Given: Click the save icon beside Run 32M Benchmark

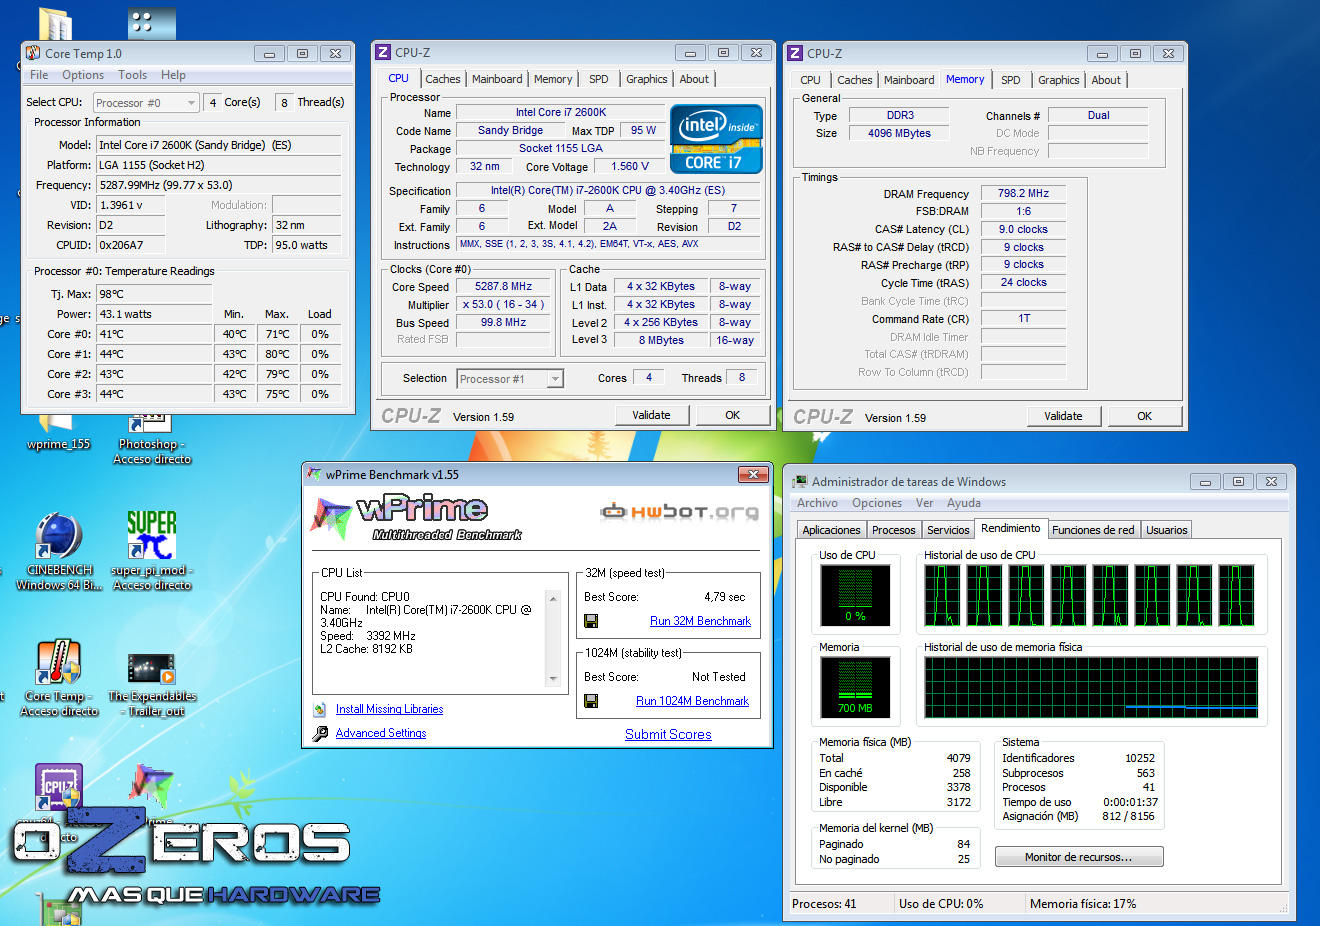Looking at the screenshot, I should coord(591,621).
